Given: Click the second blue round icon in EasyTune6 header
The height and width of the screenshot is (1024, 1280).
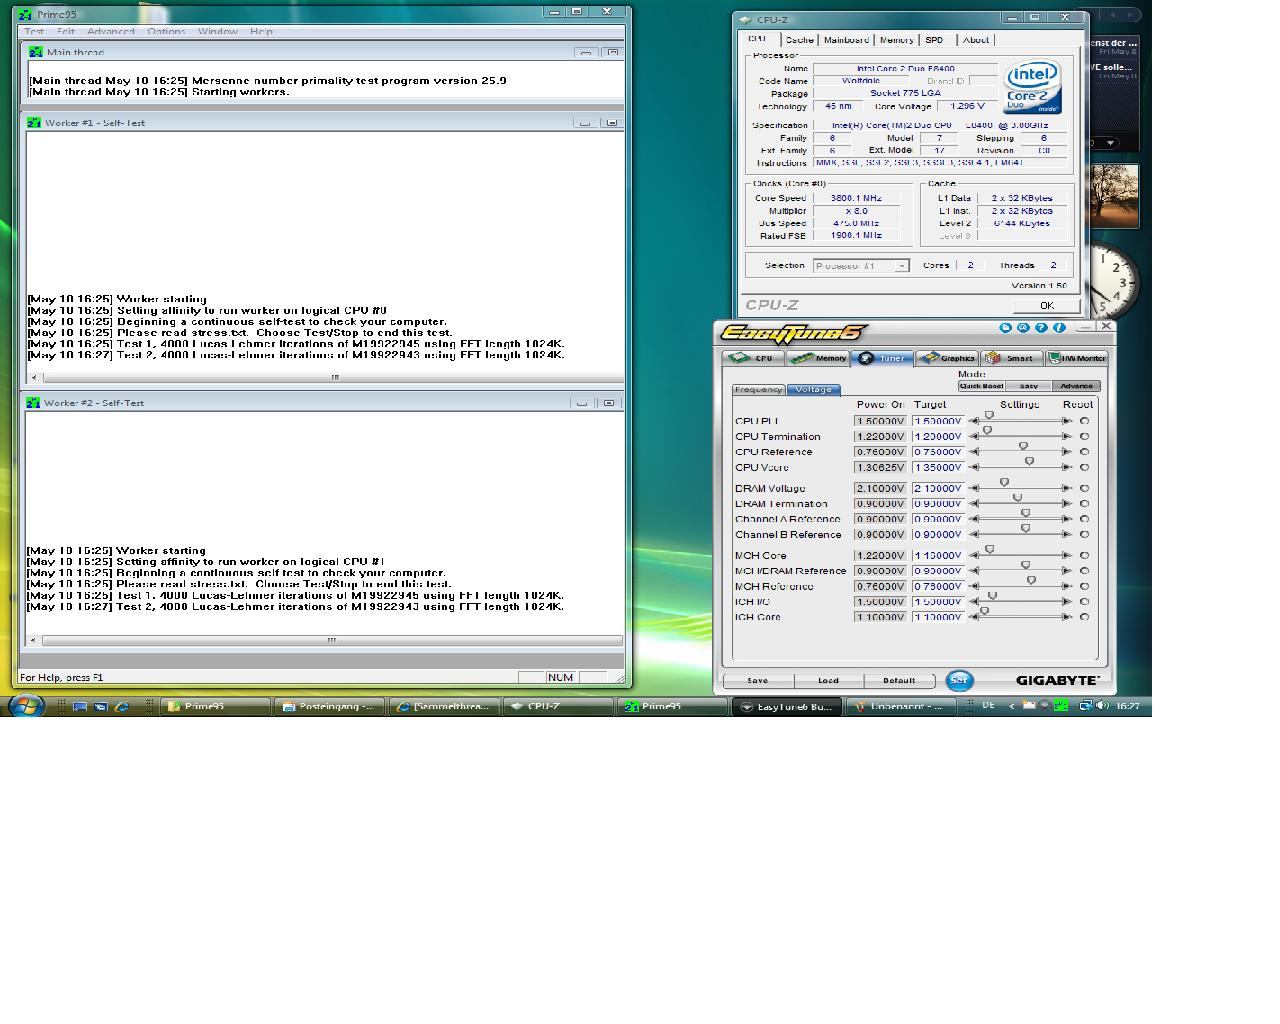Looking at the screenshot, I should (x=1023, y=327).
